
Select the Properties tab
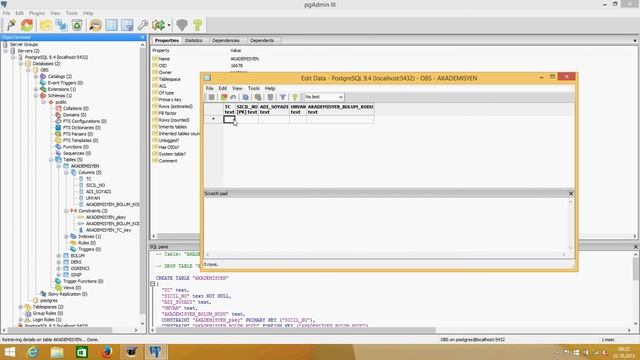(x=167, y=40)
